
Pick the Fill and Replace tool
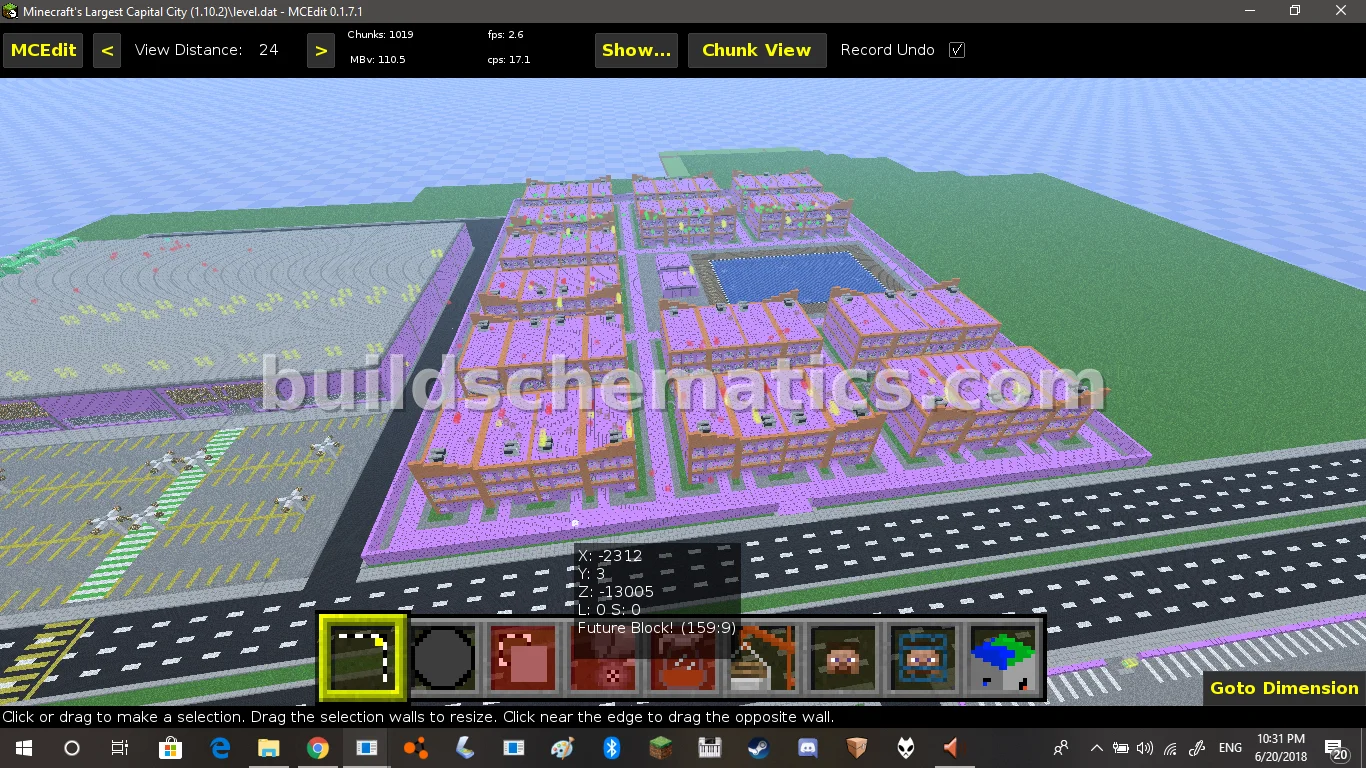coord(603,658)
